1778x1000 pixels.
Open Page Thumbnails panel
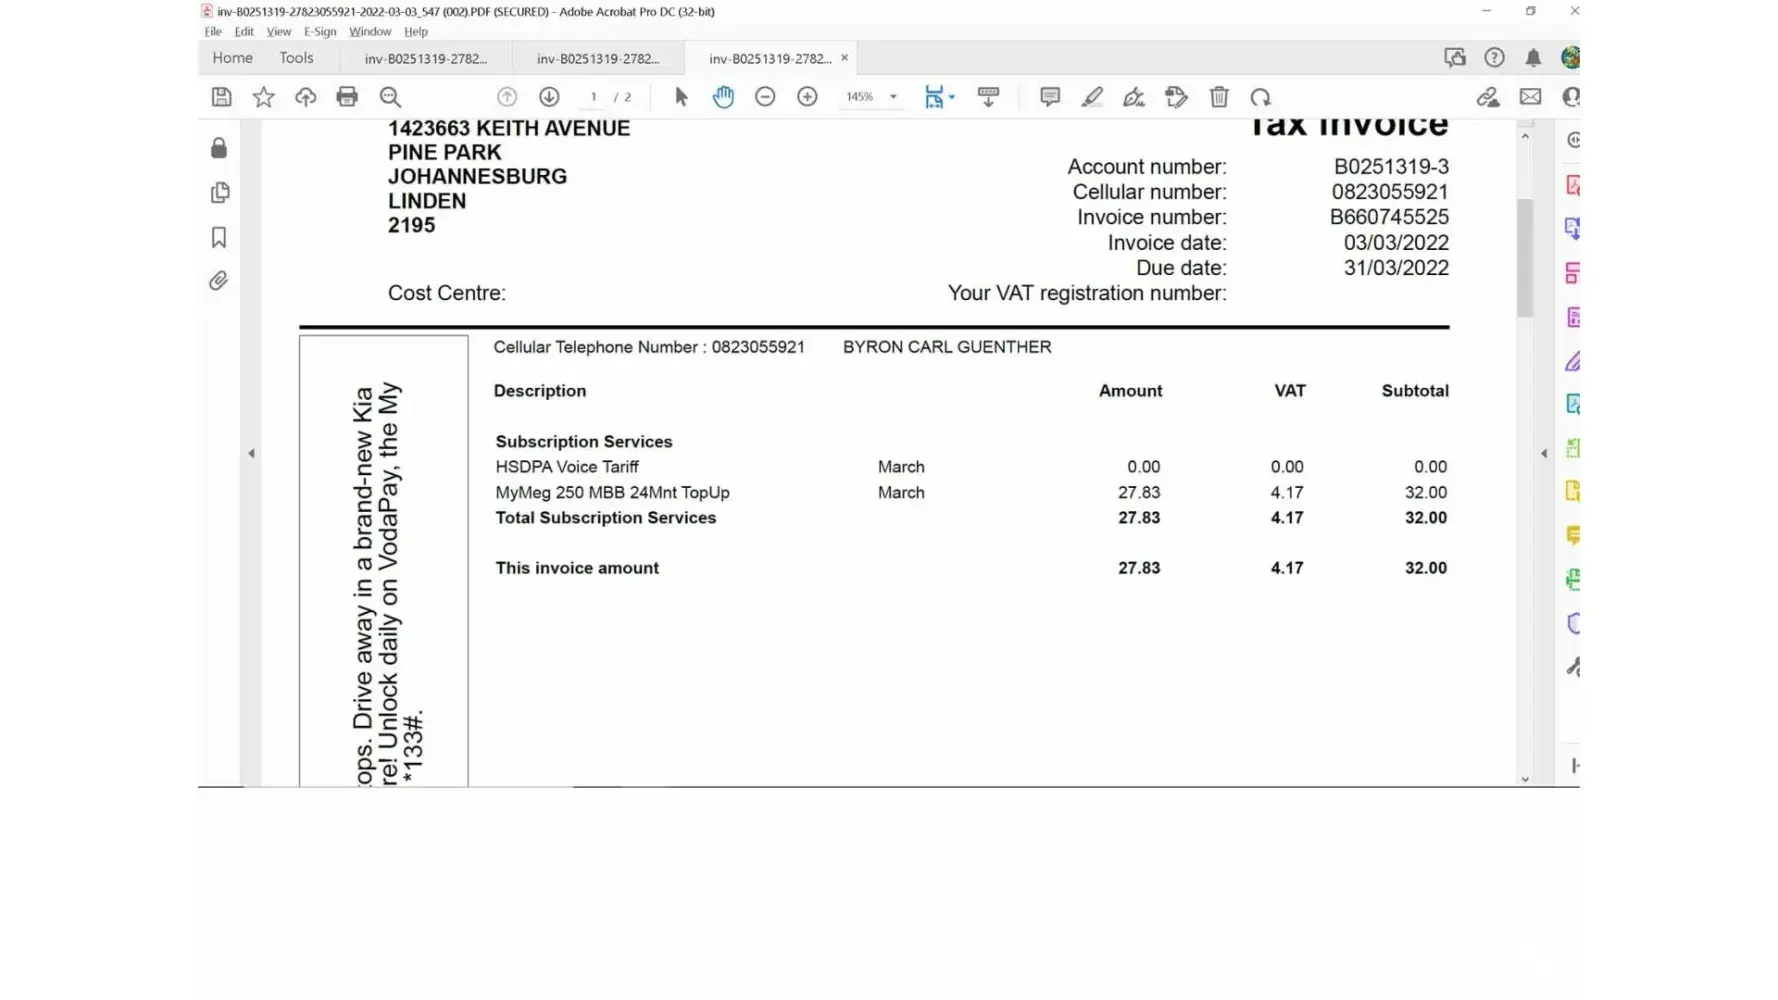(x=219, y=193)
